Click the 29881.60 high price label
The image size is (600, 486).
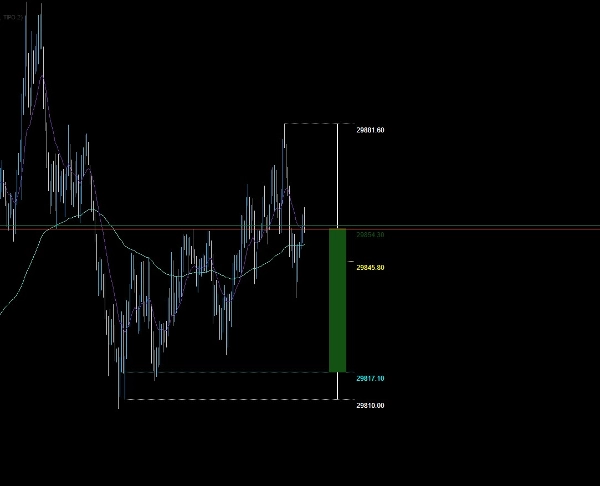pos(370,130)
